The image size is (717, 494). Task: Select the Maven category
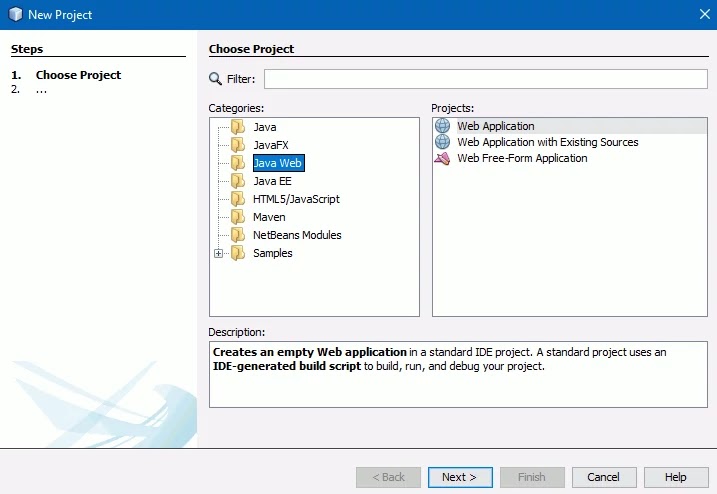[x=269, y=217]
